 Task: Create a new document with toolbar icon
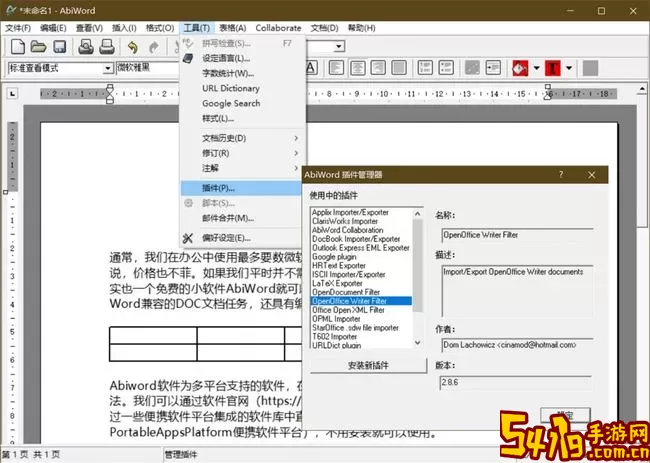18,46
